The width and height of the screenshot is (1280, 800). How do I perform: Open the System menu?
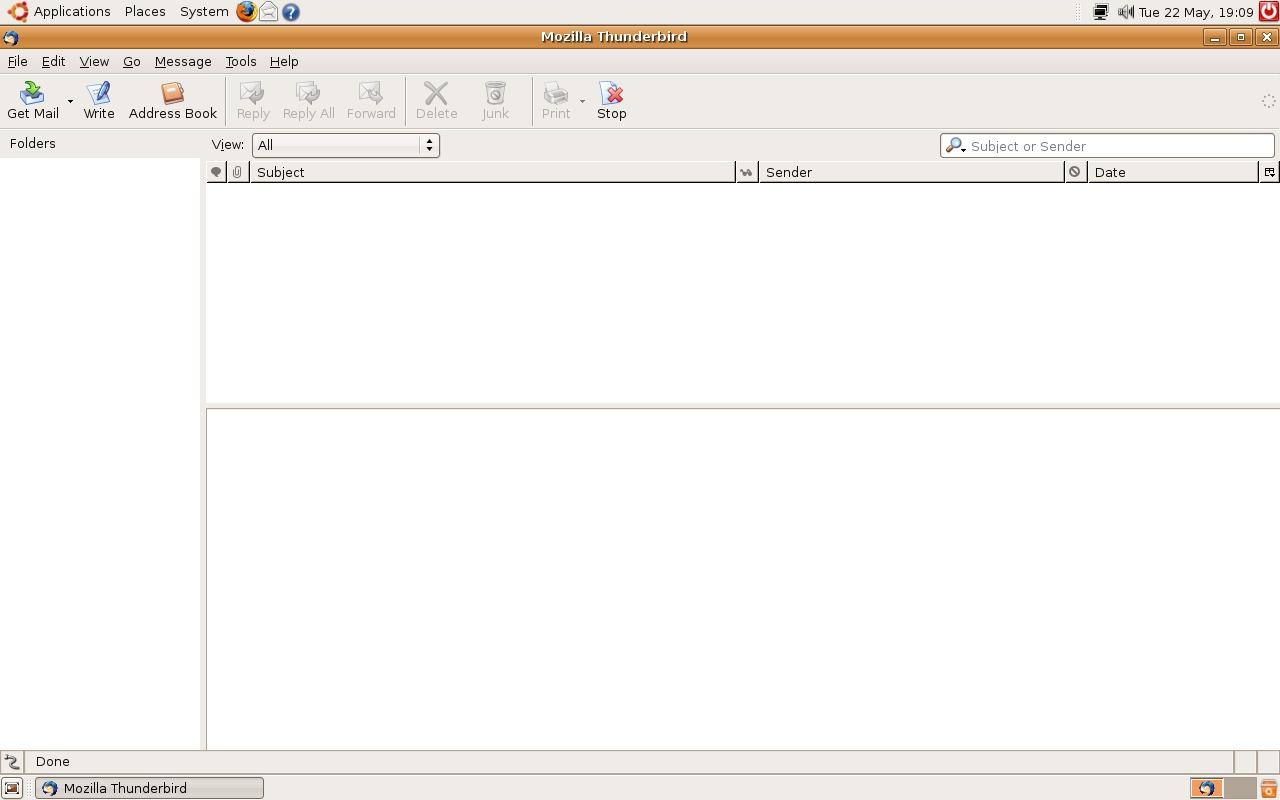204,12
